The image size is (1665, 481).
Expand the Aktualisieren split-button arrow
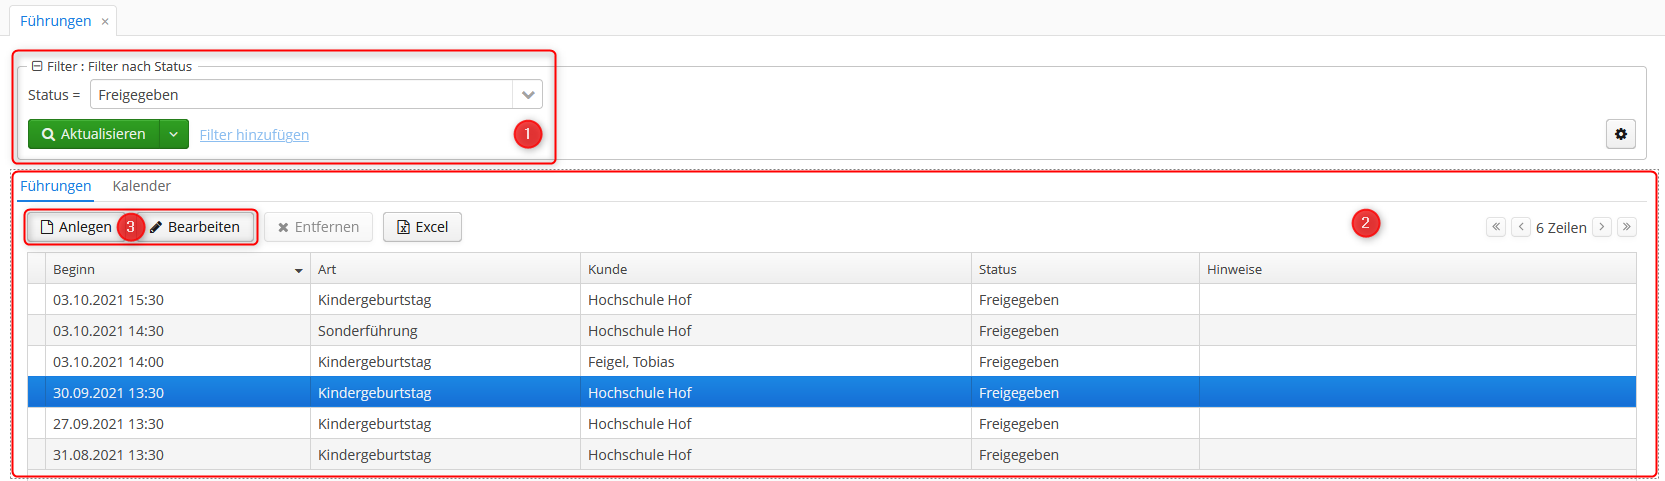(174, 134)
